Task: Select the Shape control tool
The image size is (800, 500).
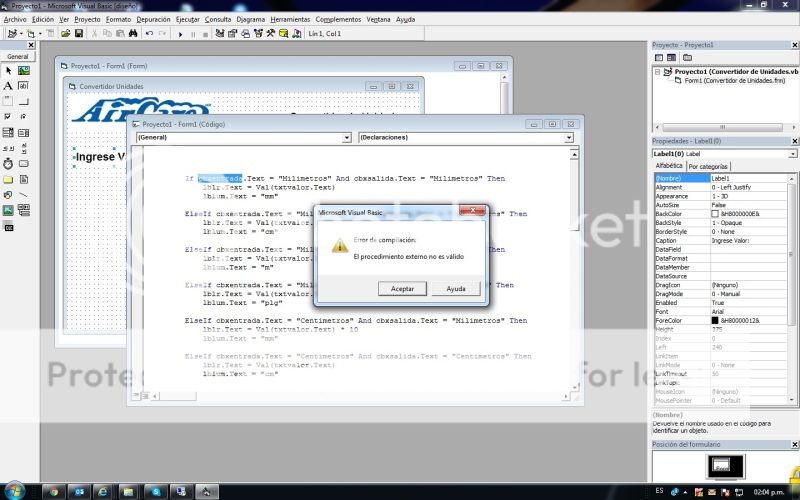Action: (x=8, y=195)
